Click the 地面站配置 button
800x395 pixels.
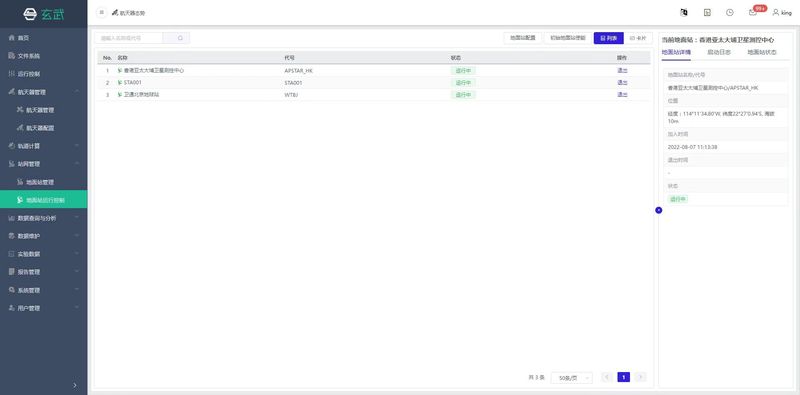[x=522, y=38]
